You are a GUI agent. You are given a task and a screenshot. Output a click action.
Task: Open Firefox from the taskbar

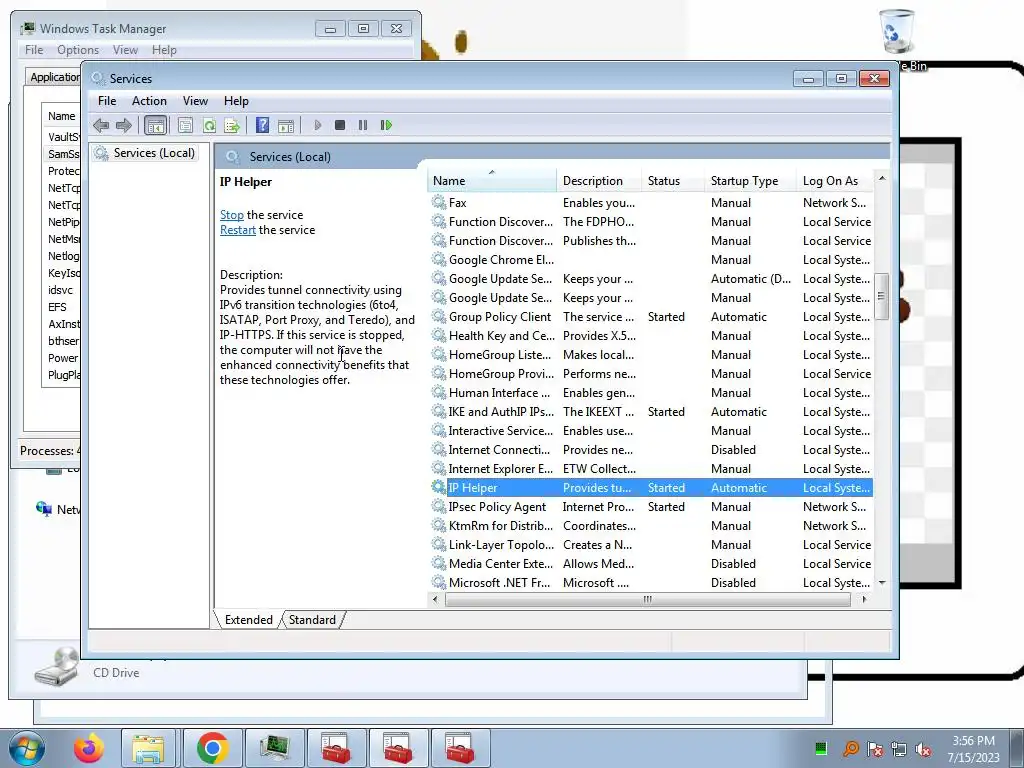pyautogui.click(x=89, y=748)
